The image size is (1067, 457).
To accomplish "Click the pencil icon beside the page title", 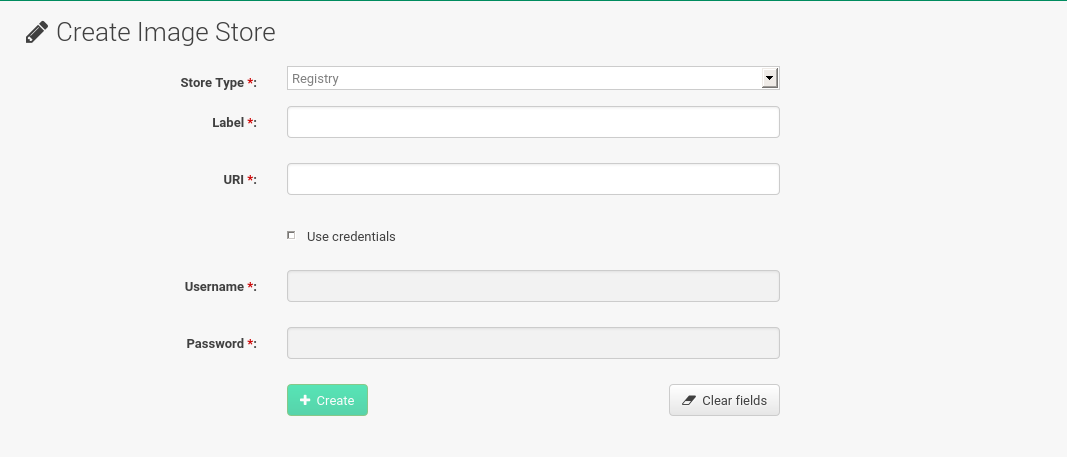I will click(36, 33).
